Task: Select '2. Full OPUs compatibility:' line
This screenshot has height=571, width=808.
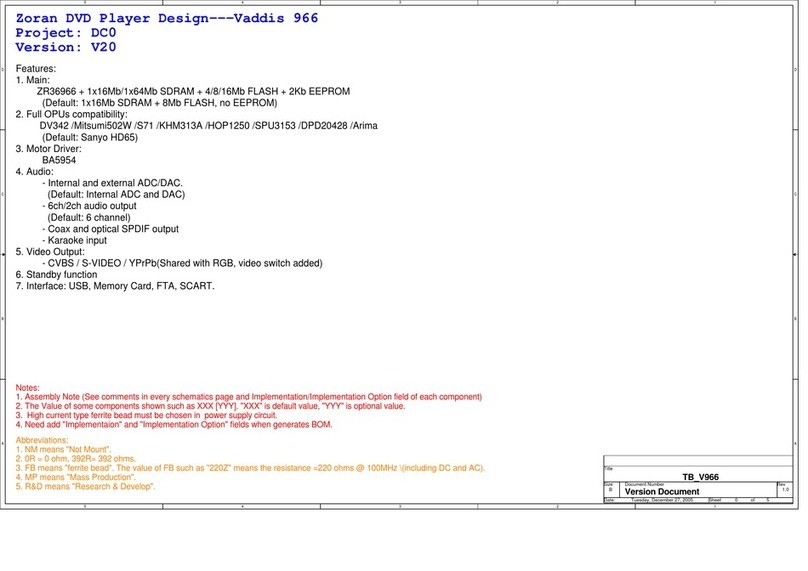Action: (x=72, y=114)
